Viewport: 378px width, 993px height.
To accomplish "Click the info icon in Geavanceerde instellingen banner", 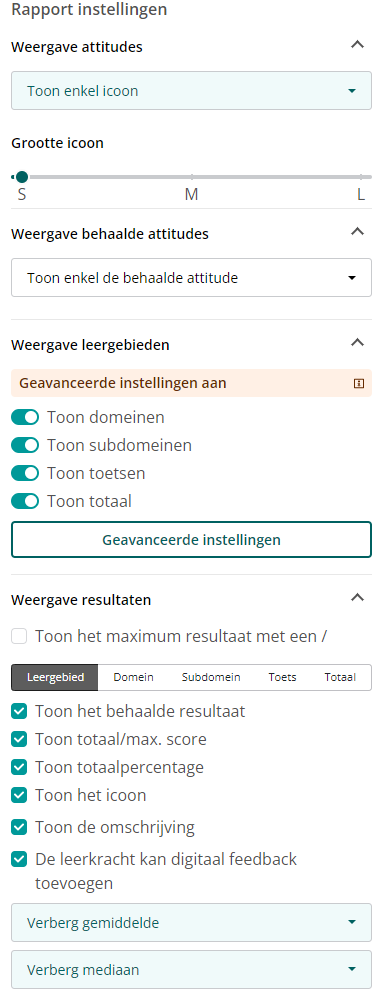I will (359, 383).
